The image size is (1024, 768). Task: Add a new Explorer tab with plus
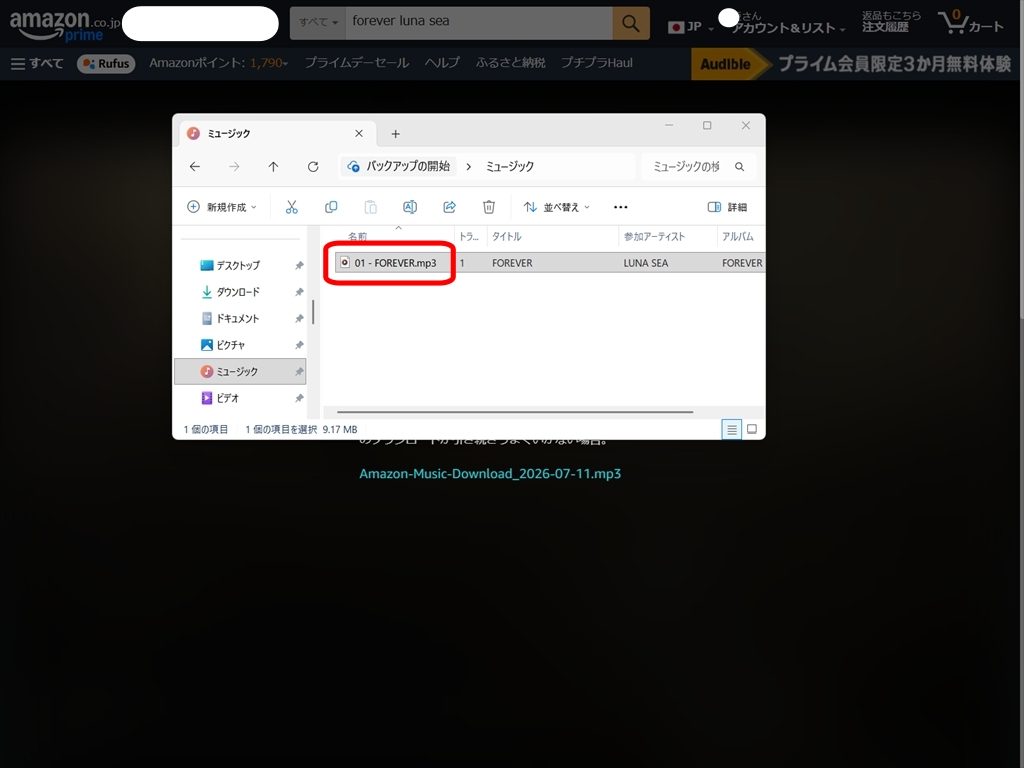pos(395,134)
